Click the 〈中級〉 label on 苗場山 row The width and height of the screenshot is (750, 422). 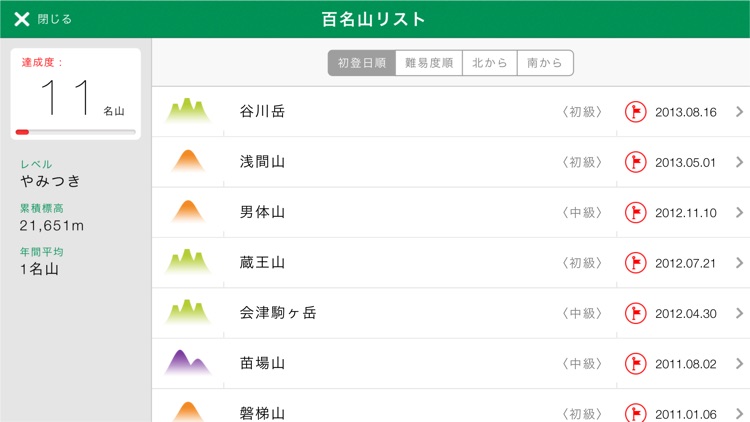582,364
